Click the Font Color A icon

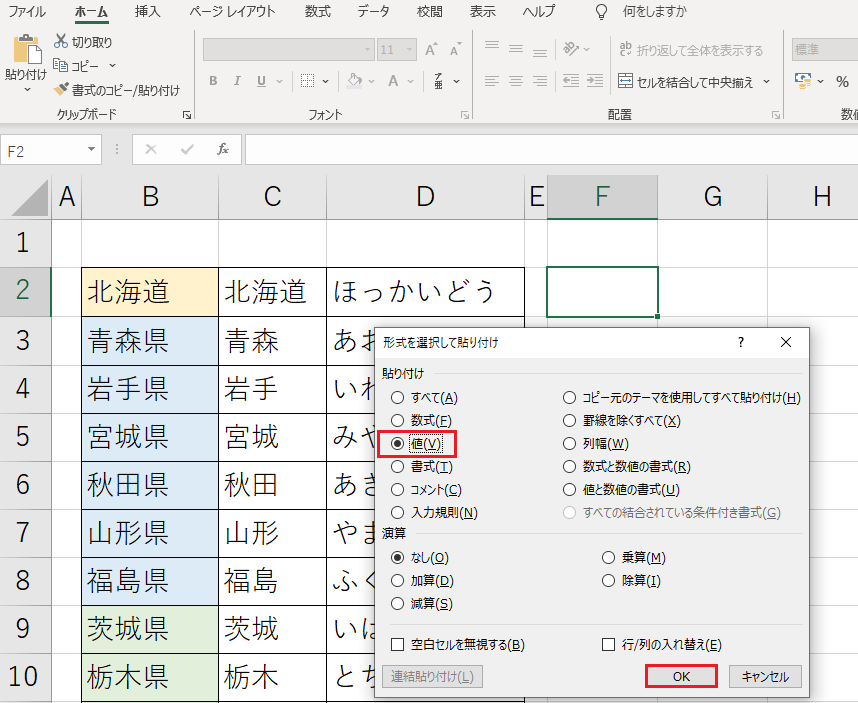393,81
